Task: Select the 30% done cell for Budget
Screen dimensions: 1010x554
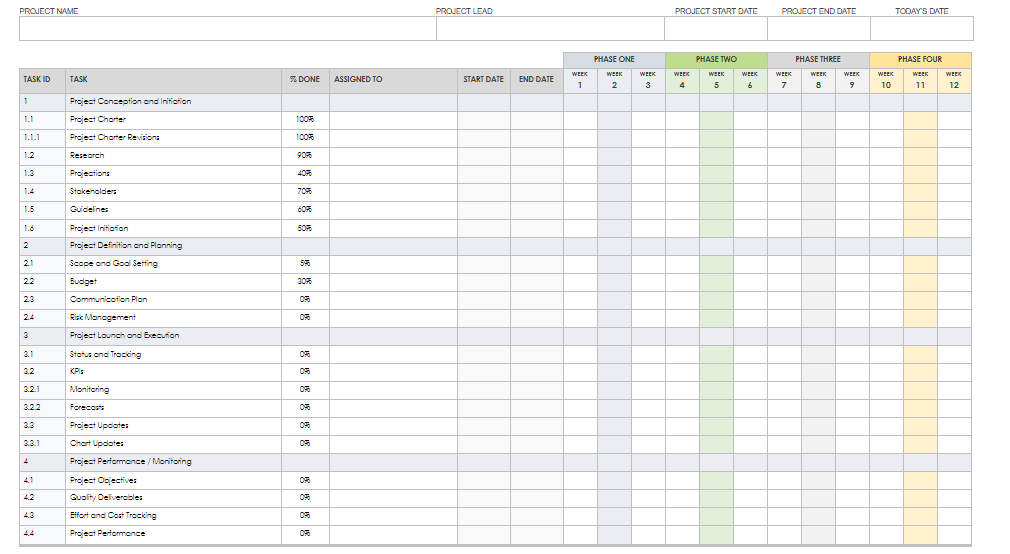Action: [x=305, y=282]
